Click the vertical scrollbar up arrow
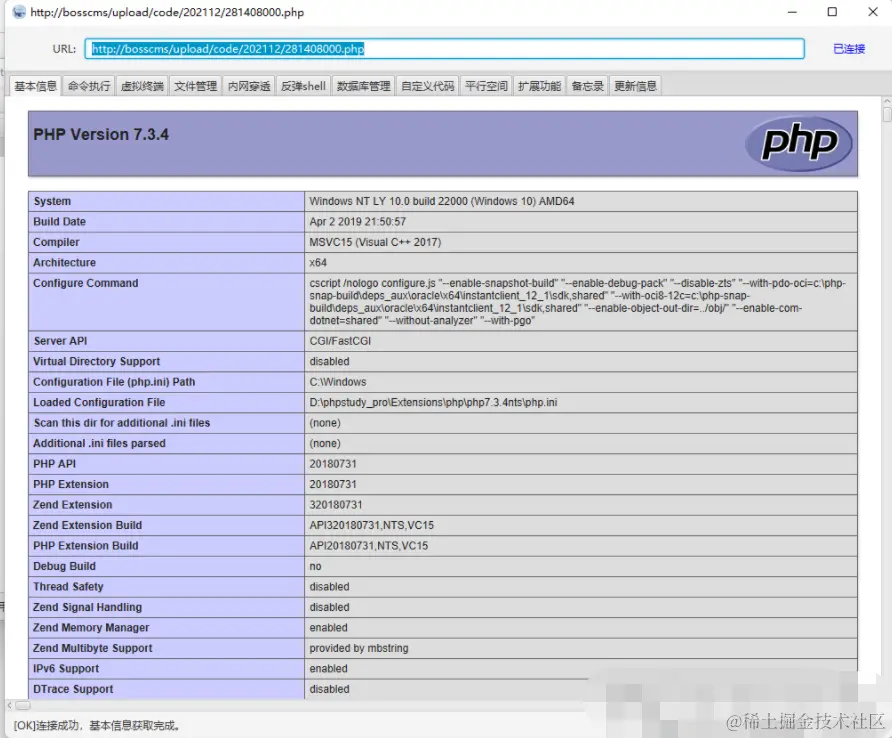 pyautogui.click(x=887, y=101)
